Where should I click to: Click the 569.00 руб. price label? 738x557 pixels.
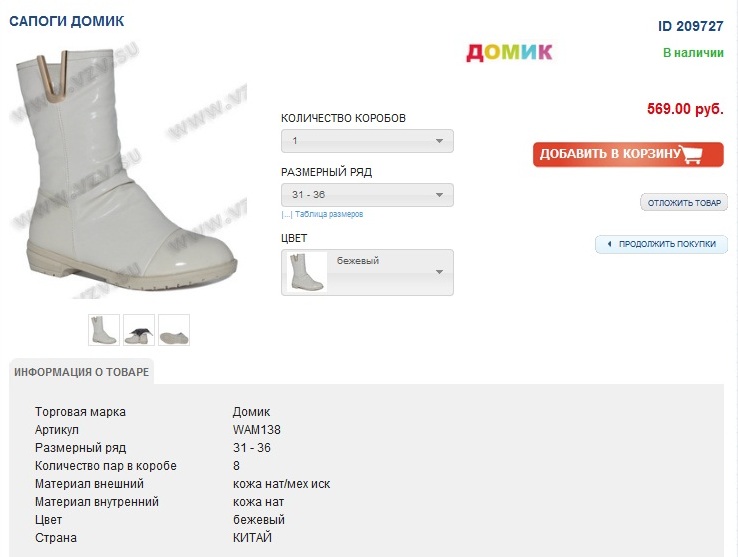pos(685,109)
